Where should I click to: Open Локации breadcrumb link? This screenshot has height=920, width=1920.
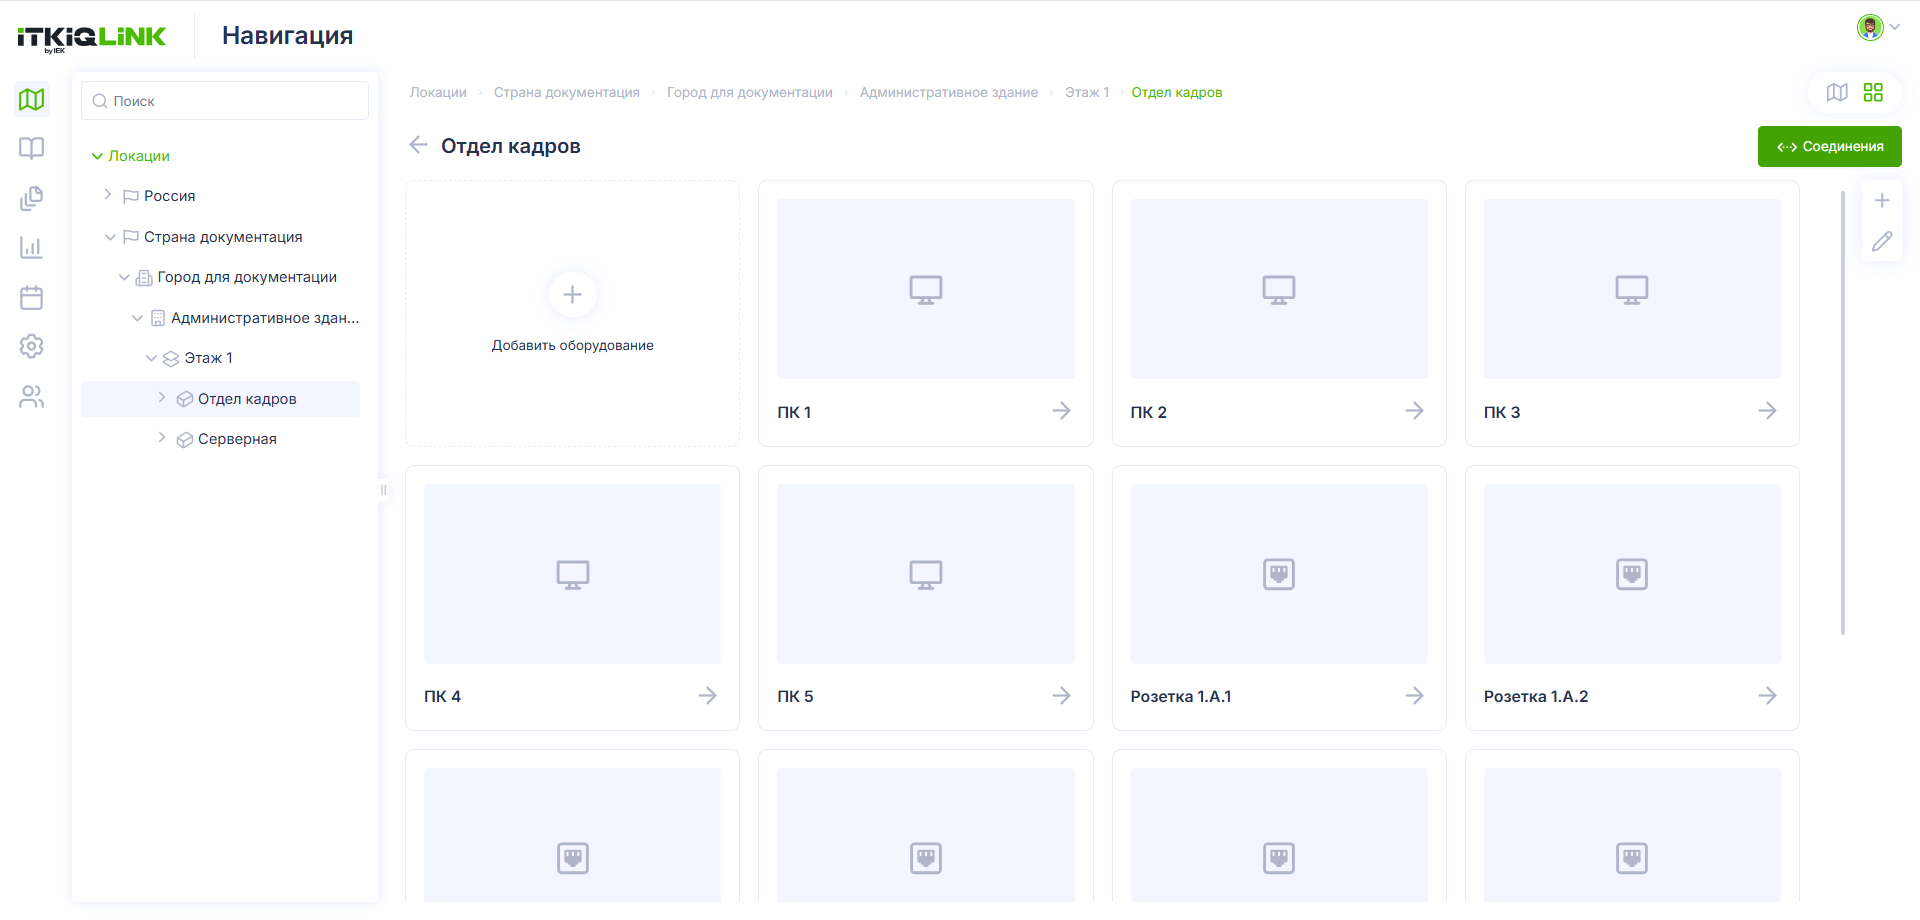(x=438, y=92)
